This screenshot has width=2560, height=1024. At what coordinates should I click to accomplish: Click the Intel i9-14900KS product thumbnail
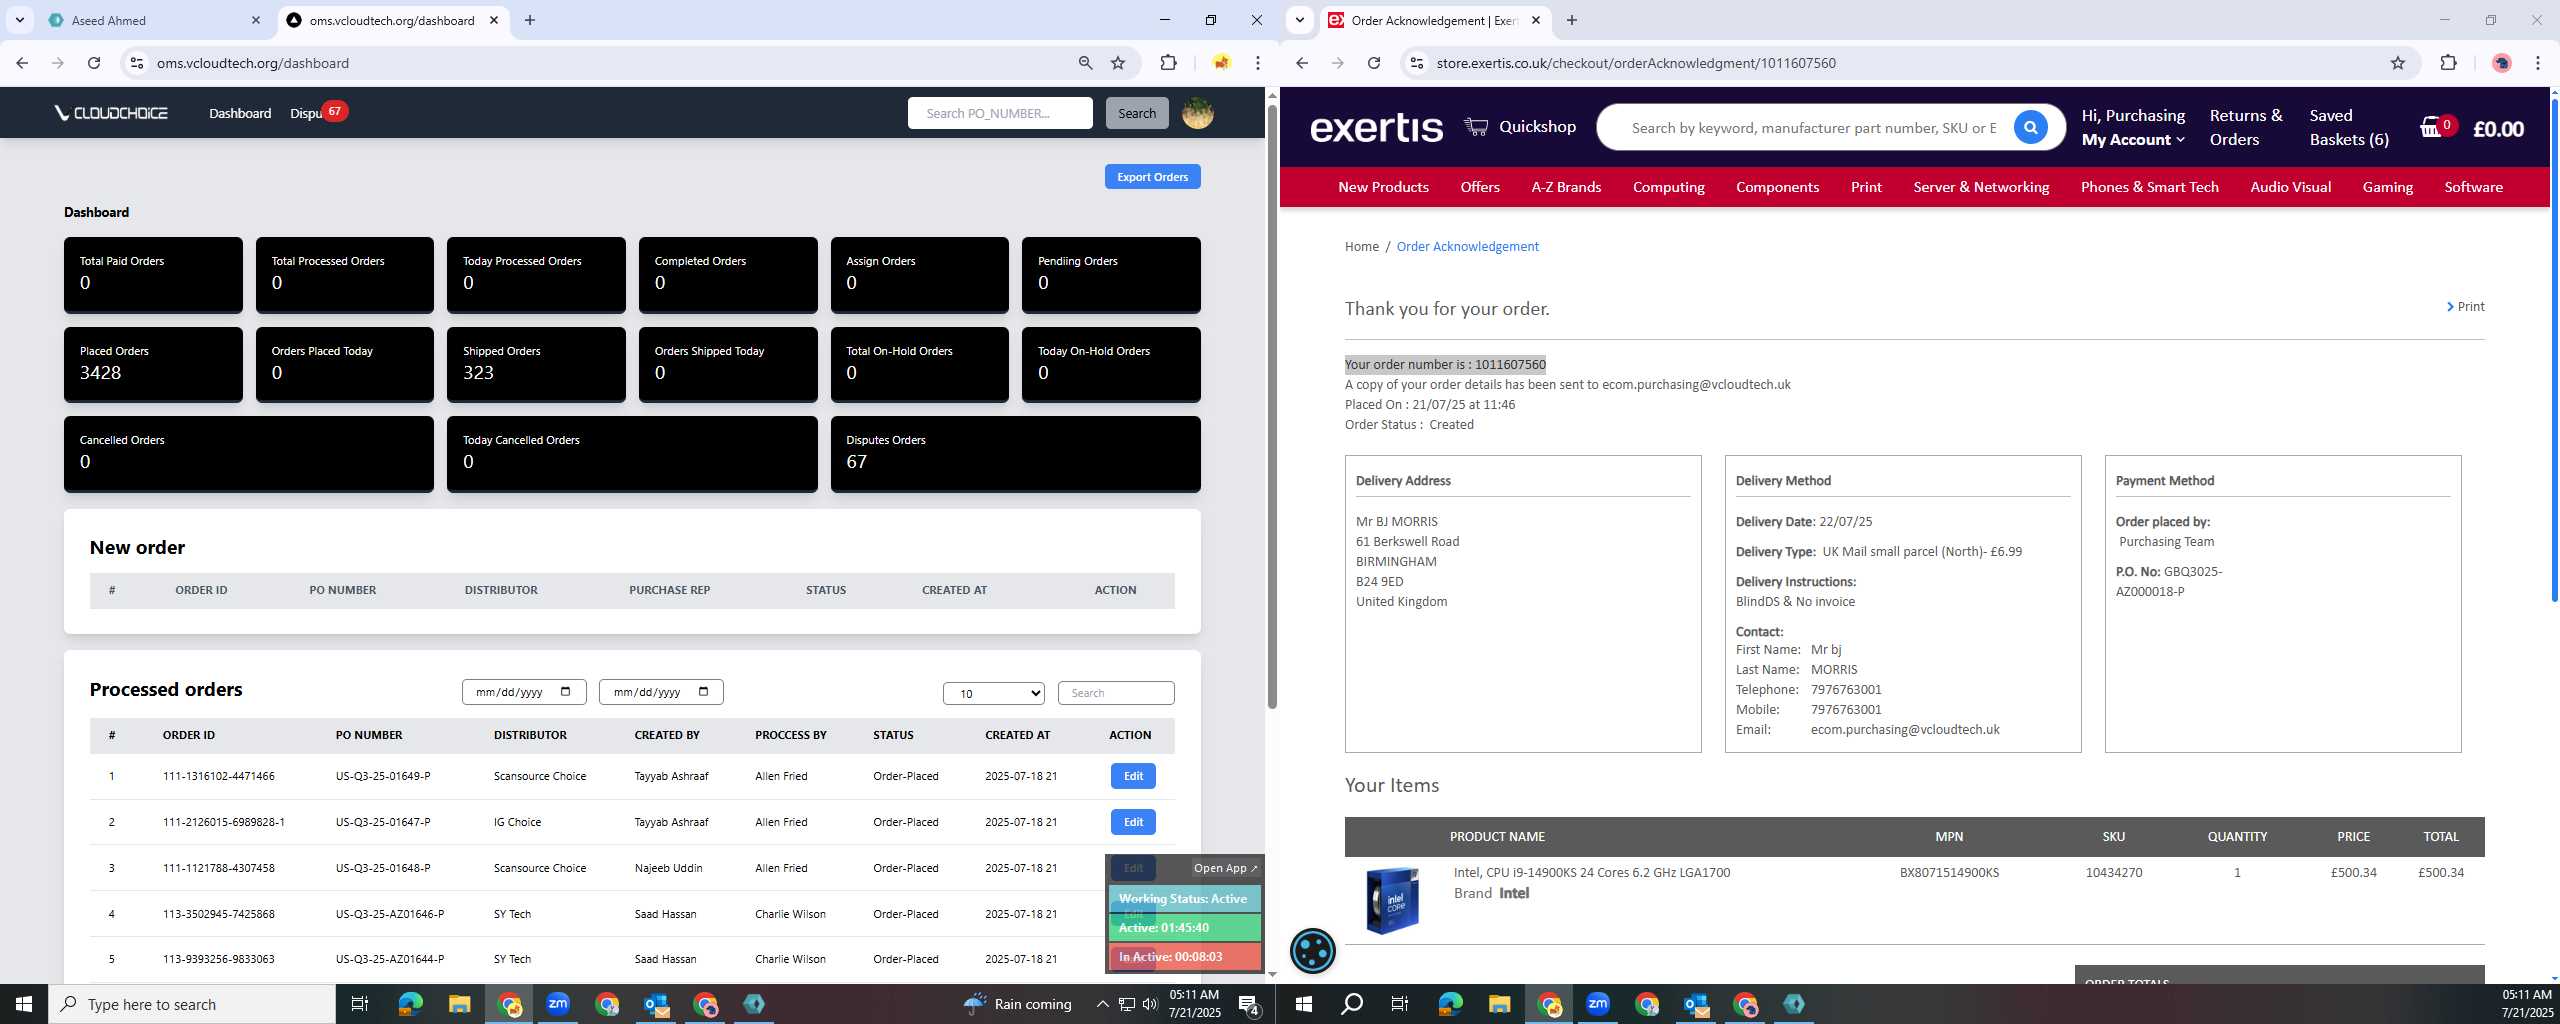(1392, 900)
